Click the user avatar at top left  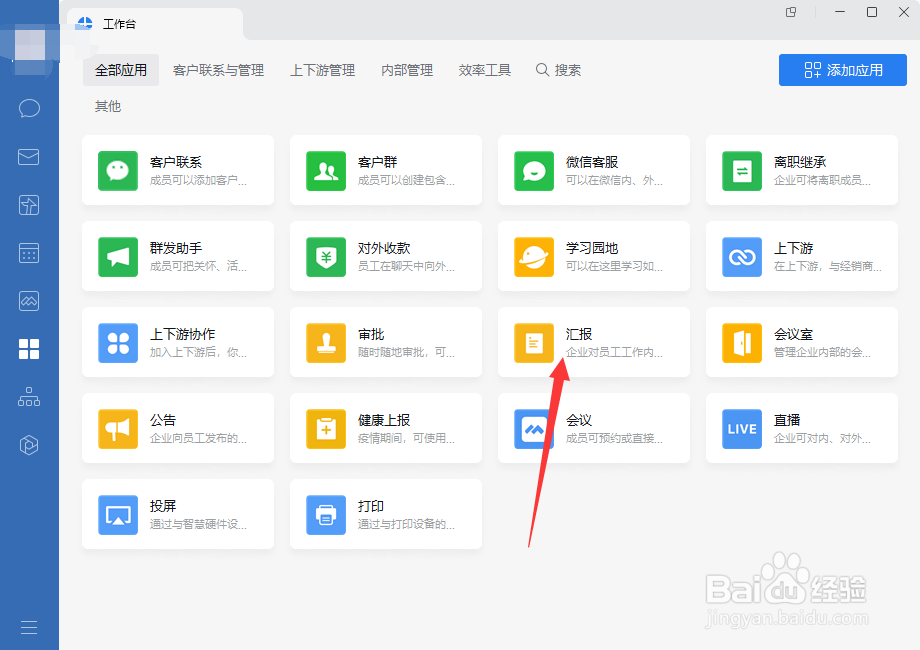point(30,45)
